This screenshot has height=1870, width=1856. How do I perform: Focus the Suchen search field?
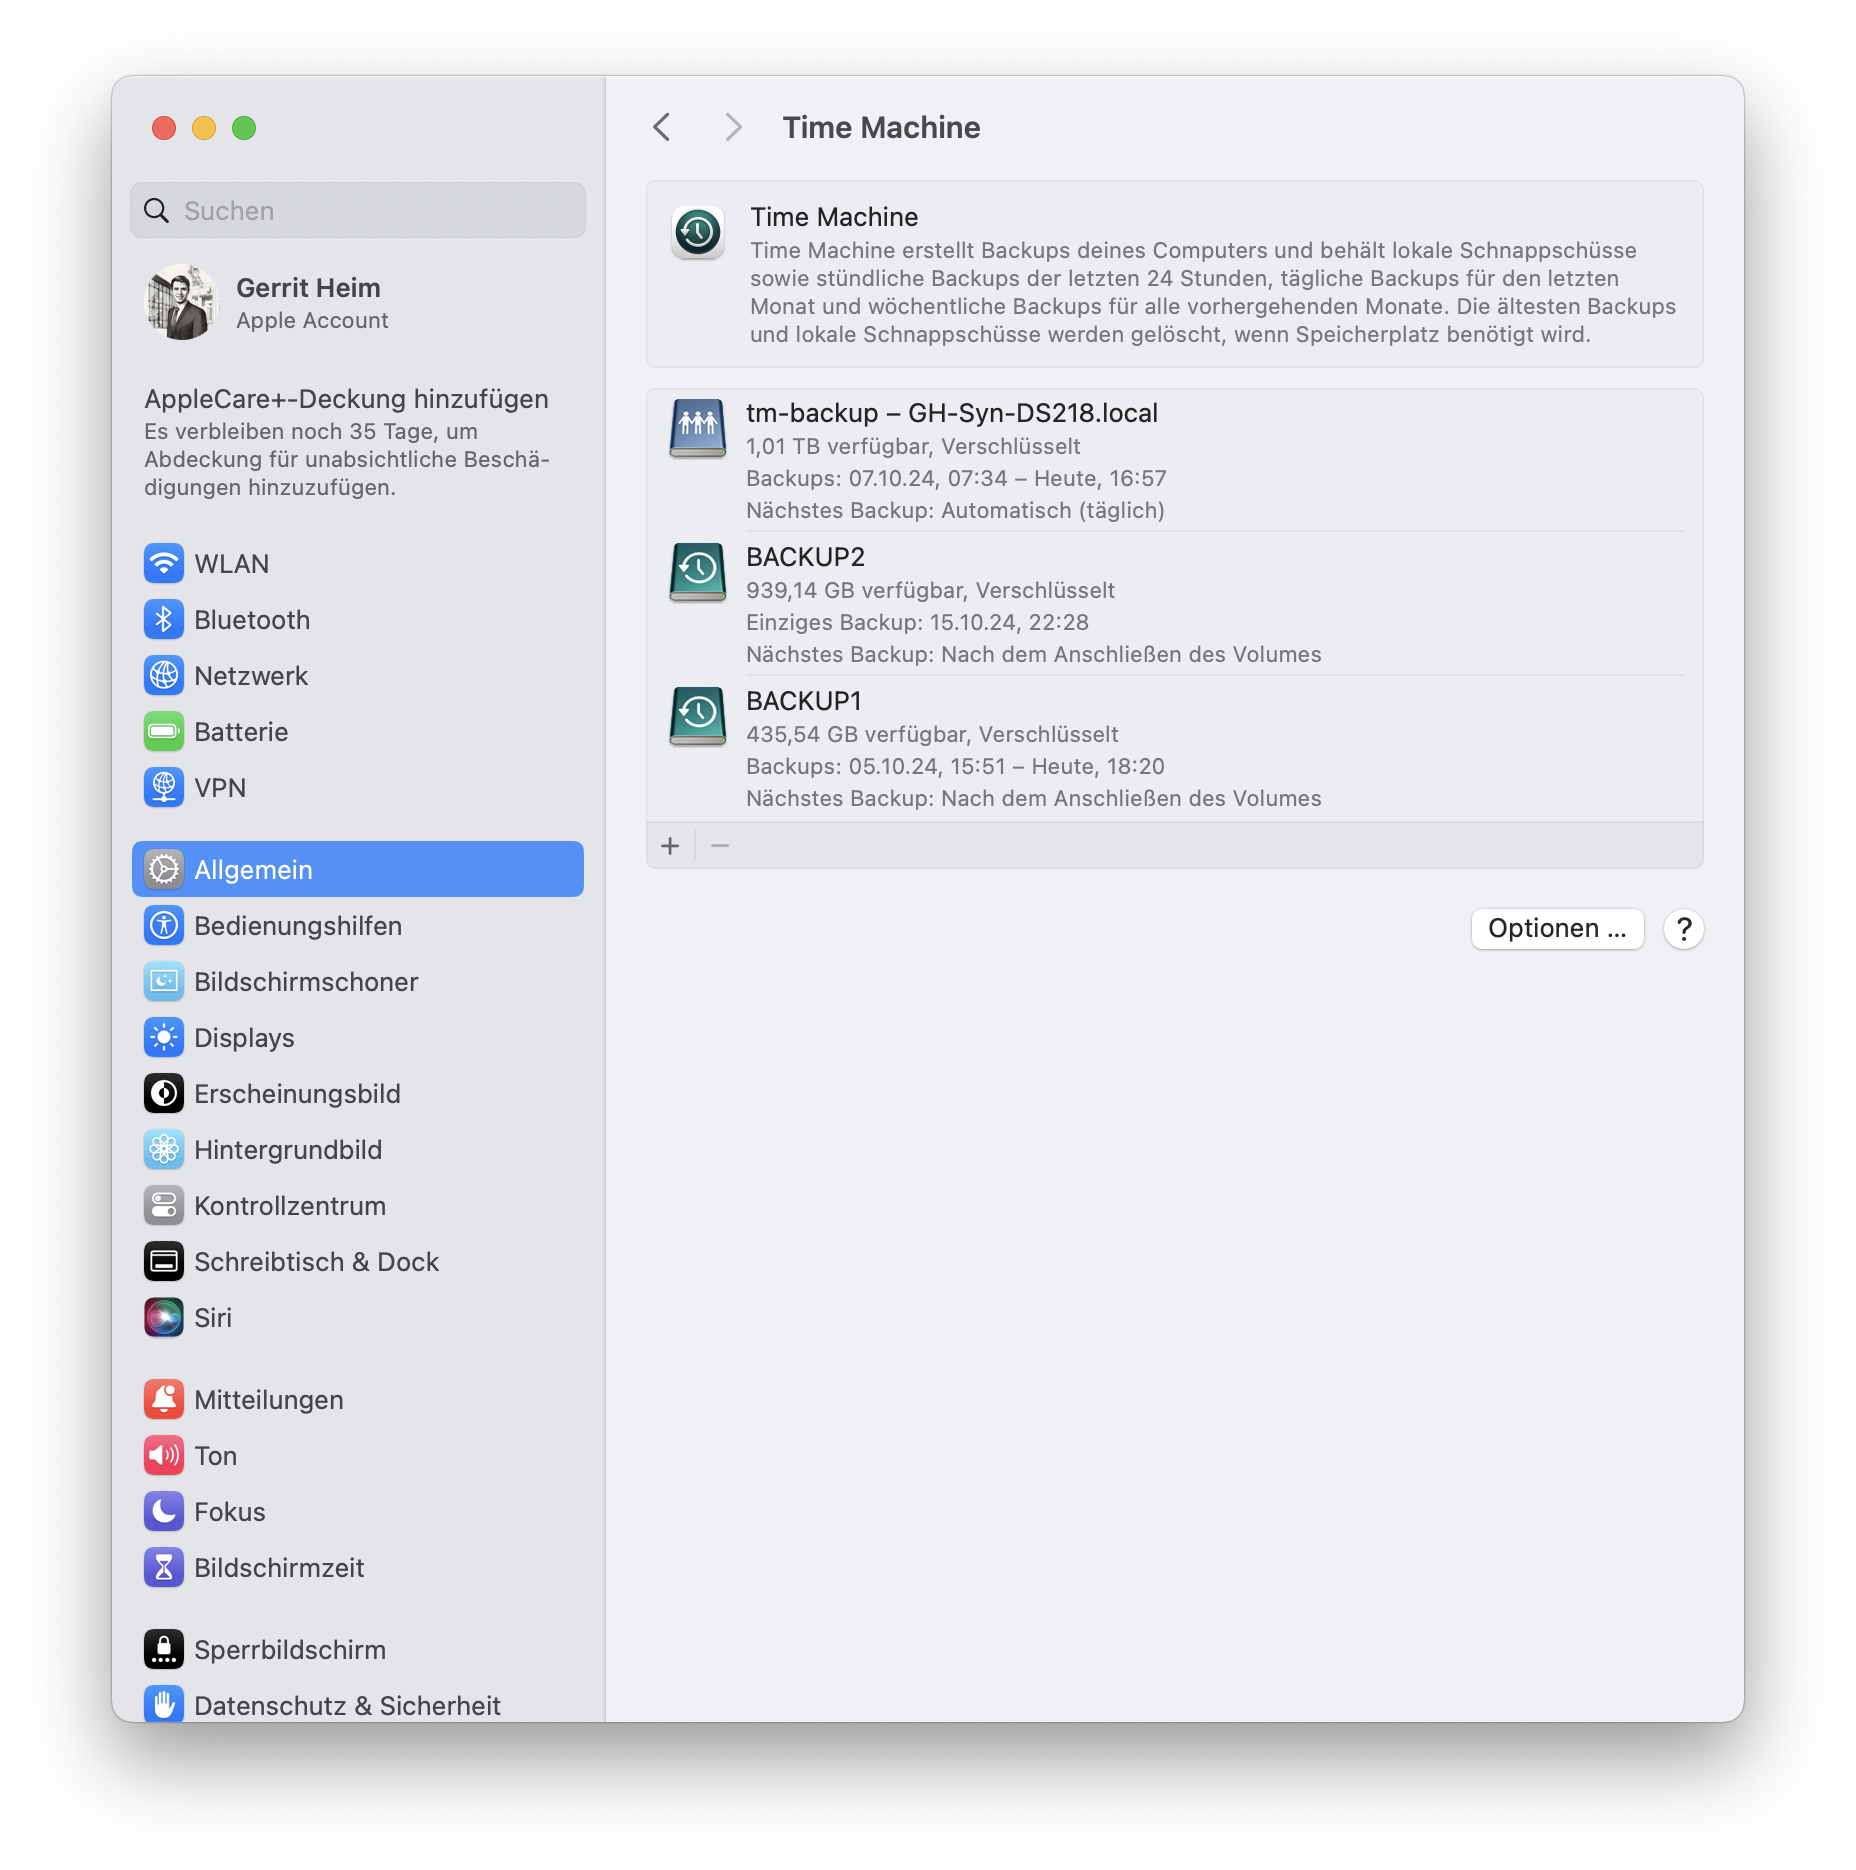(x=357, y=210)
